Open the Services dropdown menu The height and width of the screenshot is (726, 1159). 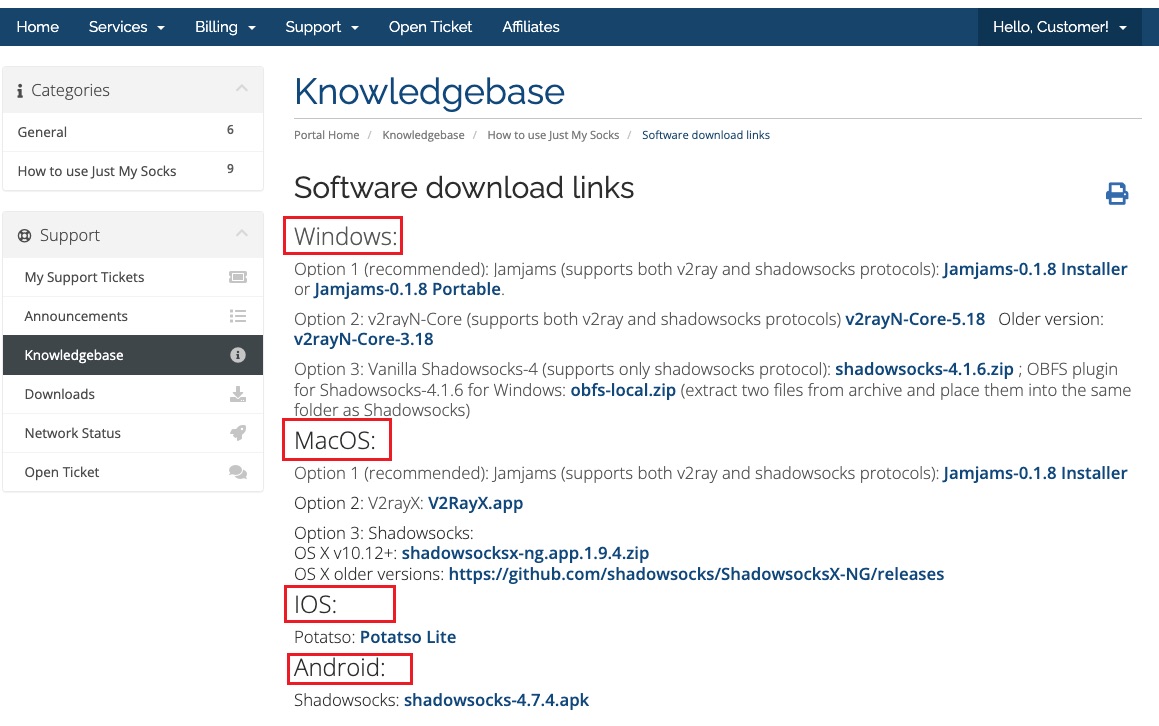click(x=126, y=27)
